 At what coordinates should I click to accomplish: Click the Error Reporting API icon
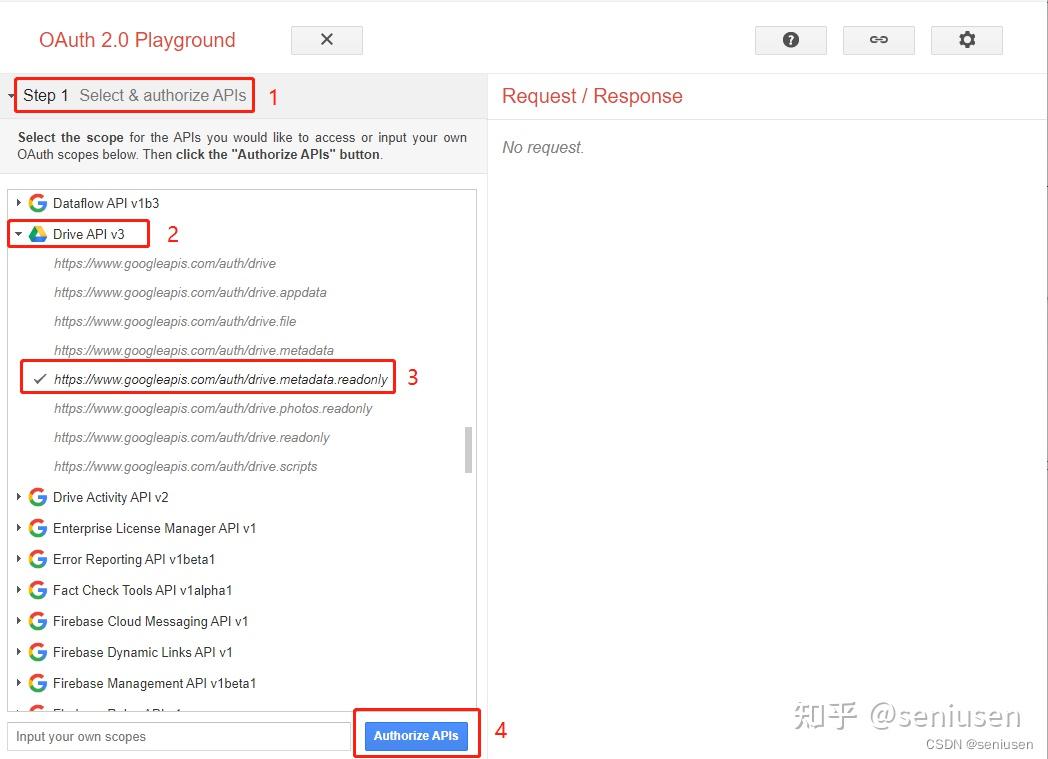[37, 559]
